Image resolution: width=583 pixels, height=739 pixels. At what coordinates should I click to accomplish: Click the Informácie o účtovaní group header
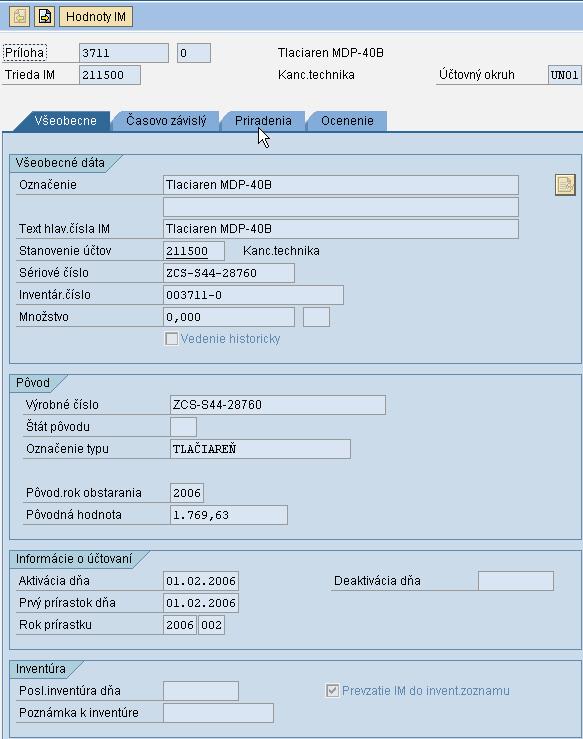74,559
